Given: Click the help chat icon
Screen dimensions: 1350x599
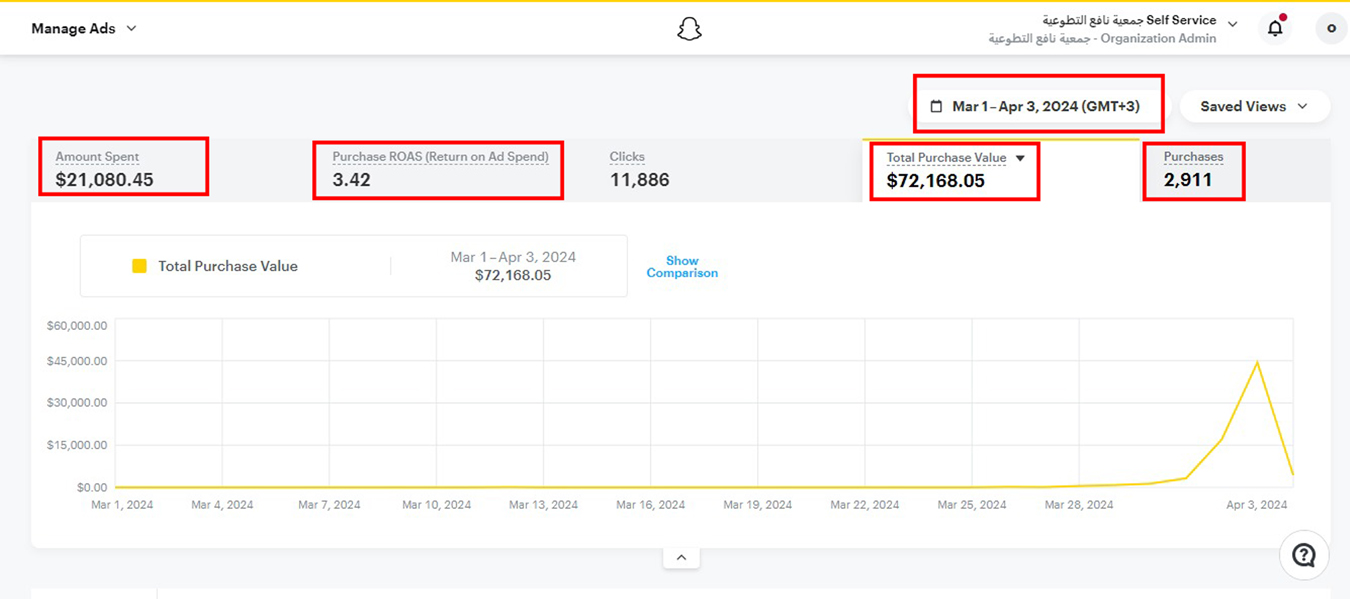Looking at the screenshot, I should 1303,555.
